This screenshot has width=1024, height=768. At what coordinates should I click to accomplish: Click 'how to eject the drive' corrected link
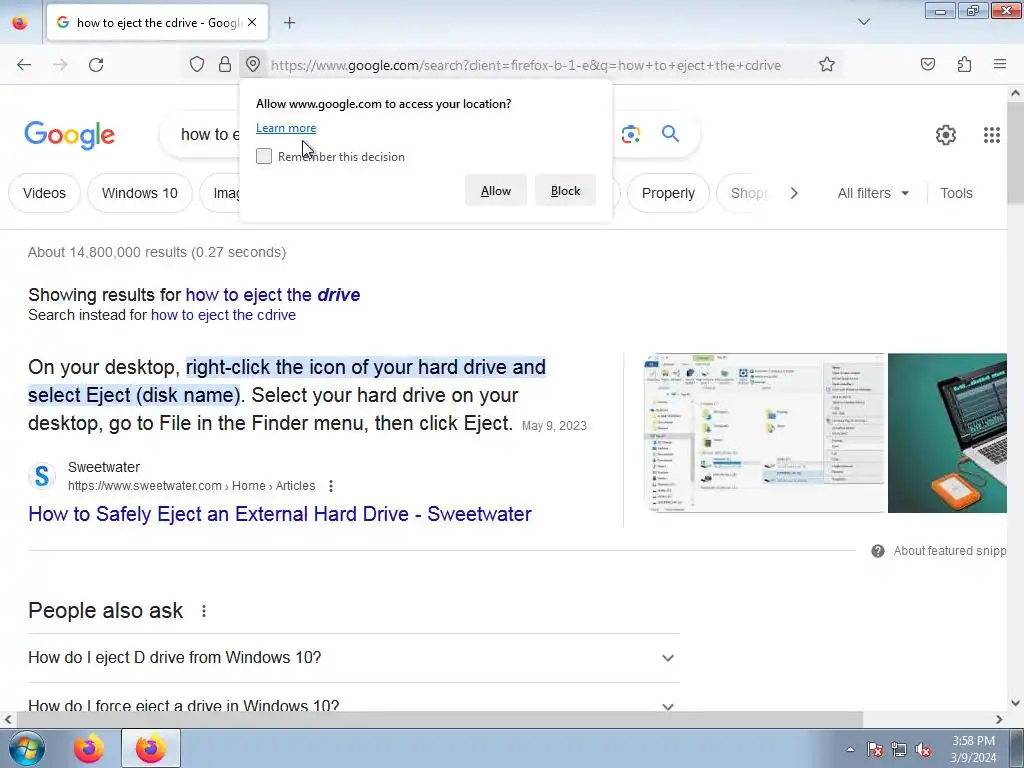273,295
